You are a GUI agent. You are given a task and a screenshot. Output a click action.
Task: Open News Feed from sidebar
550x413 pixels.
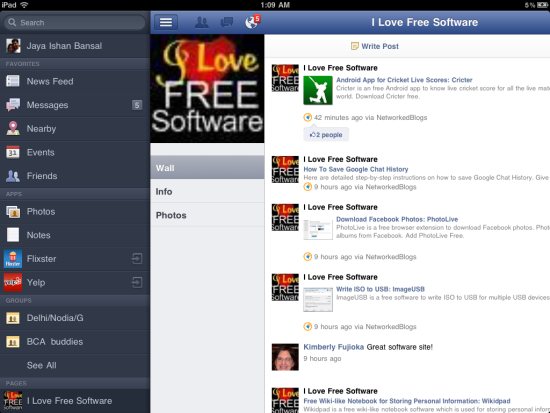75,81
